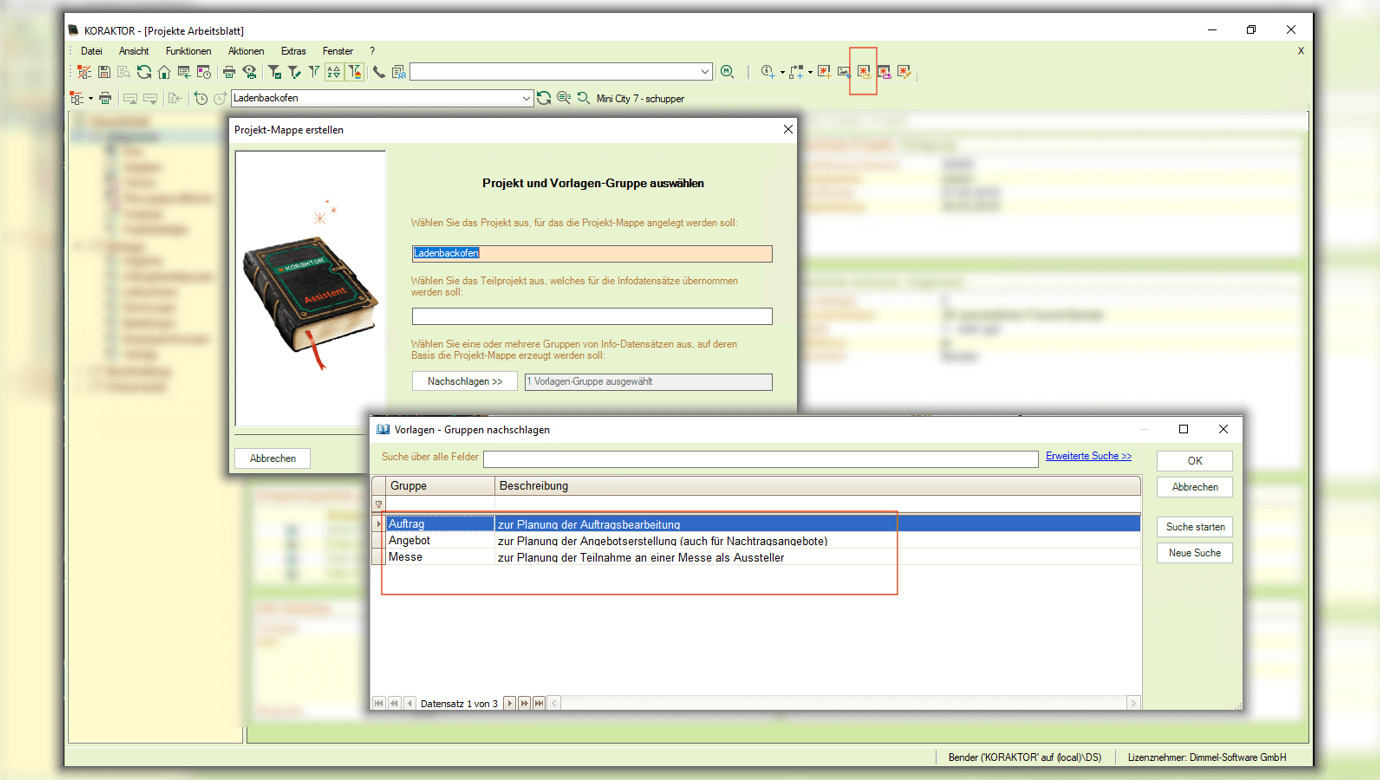Image resolution: width=1380 pixels, height=780 pixels.
Task: Click the printer icon in top toolbar
Action: click(x=229, y=72)
